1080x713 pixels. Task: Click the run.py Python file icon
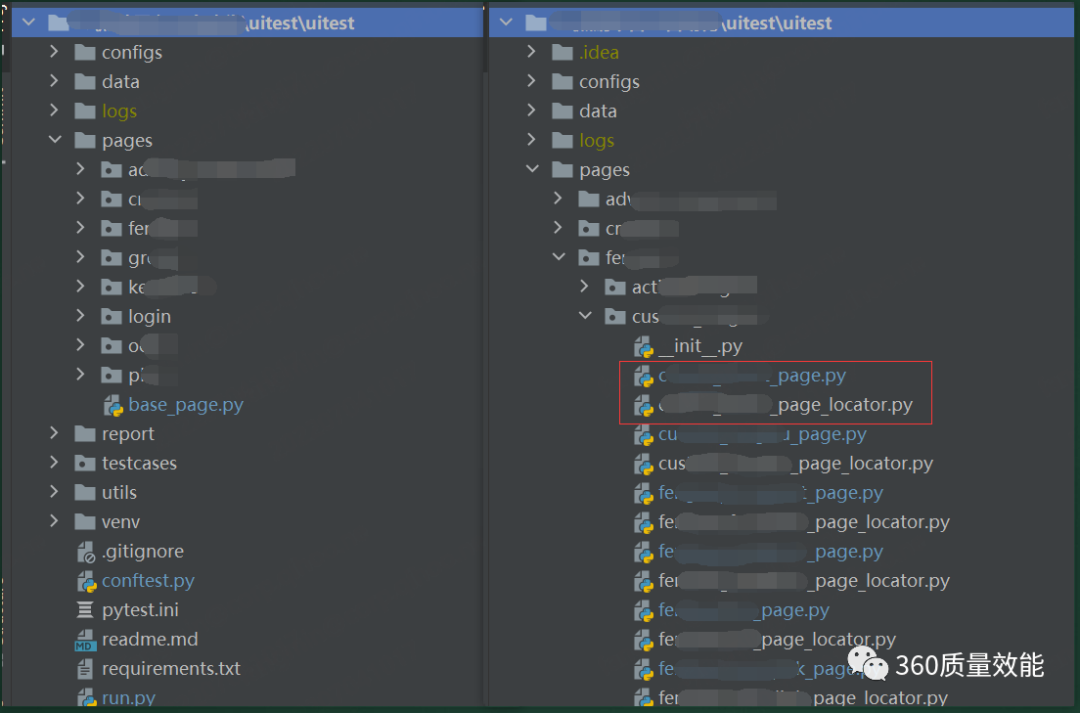point(86,698)
